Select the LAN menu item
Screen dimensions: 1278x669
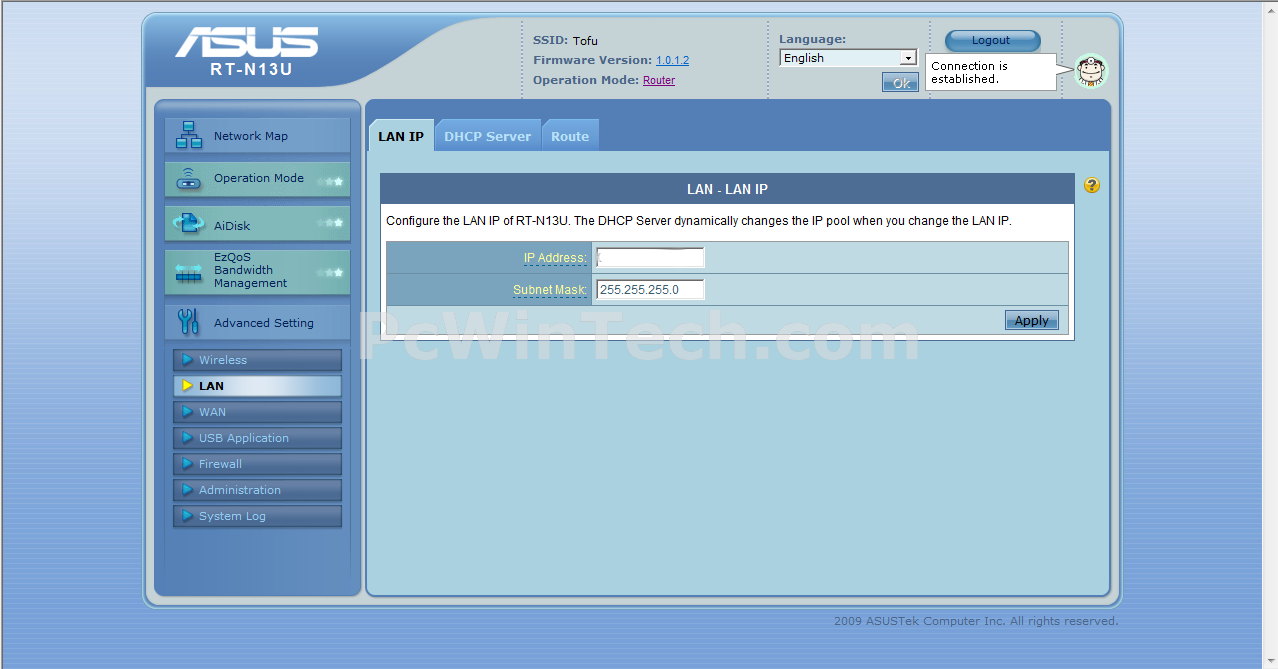click(x=258, y=386)
